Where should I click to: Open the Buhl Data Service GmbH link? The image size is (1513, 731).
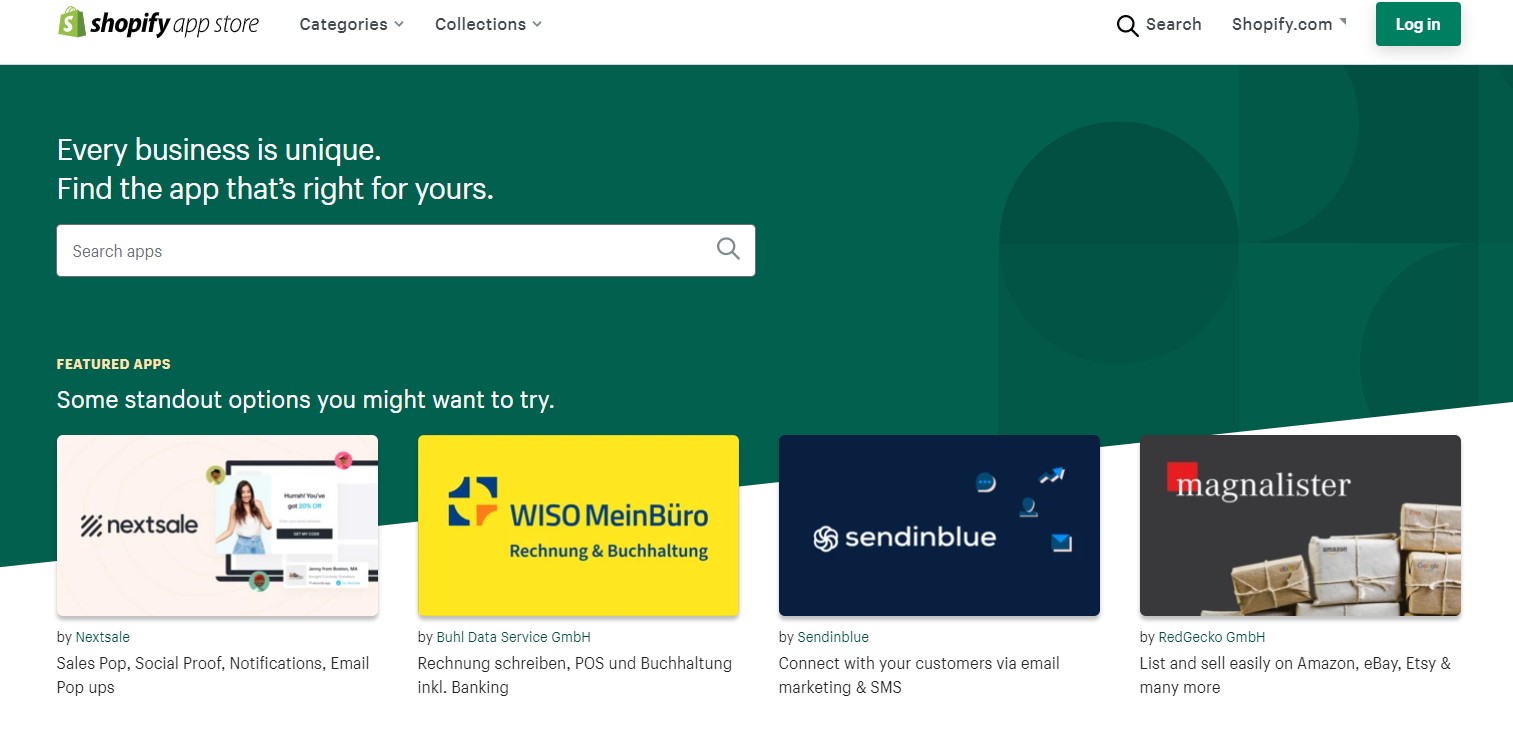514,637
